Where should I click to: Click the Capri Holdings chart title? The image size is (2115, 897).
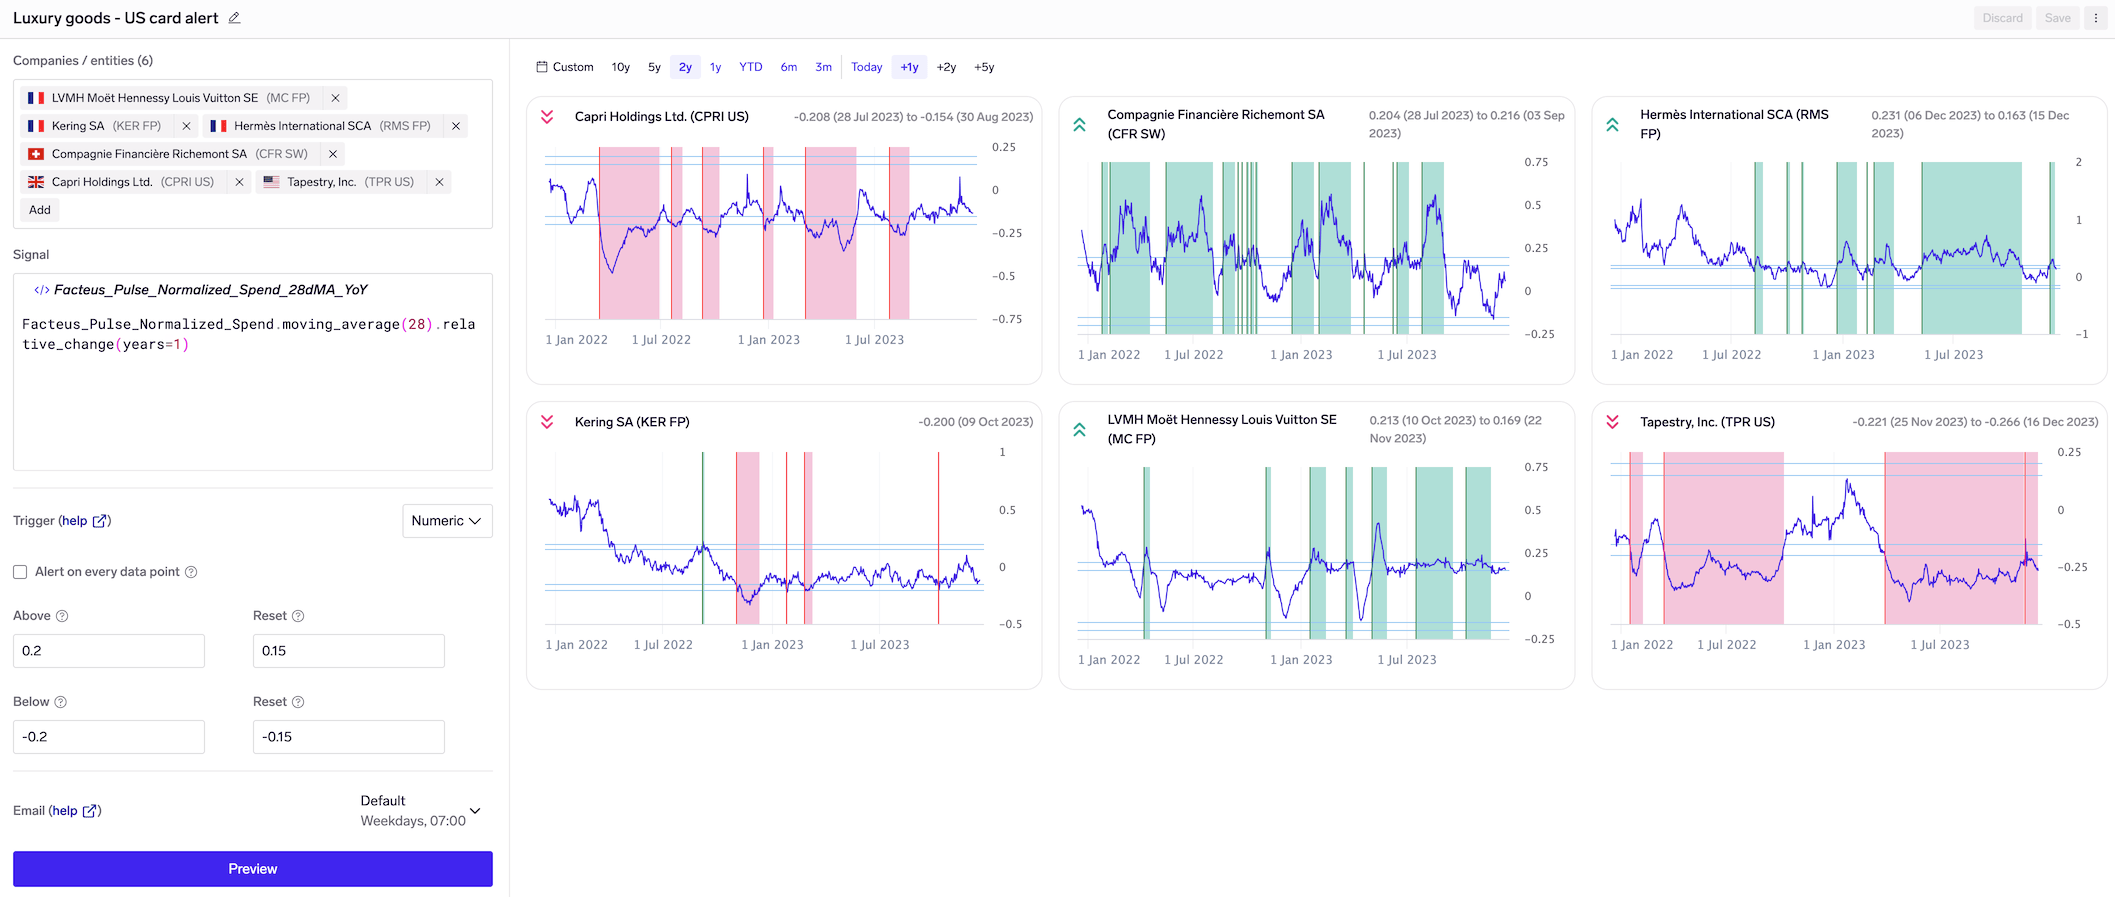coord(661,117)
